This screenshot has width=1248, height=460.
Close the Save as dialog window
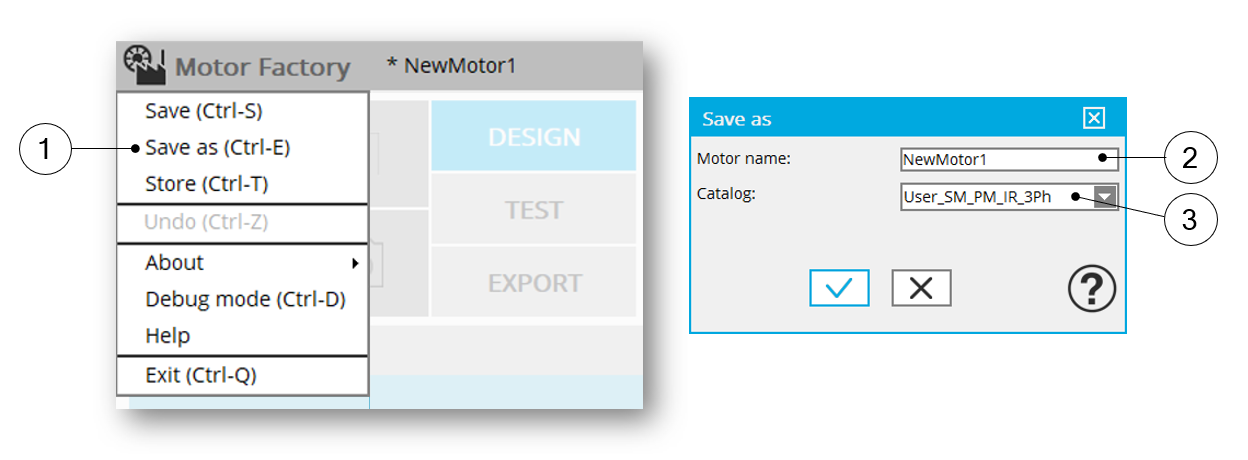click(x=1094, y=119)
